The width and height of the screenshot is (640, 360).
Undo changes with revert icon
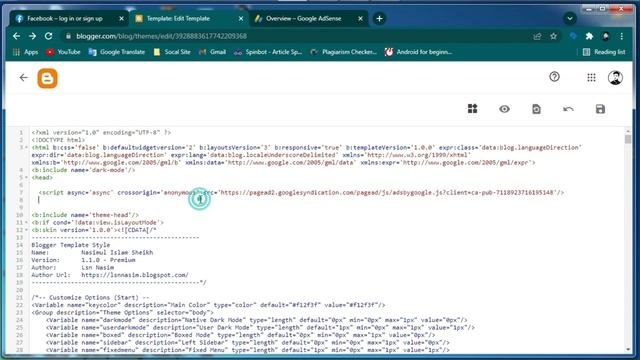[568, 109]
